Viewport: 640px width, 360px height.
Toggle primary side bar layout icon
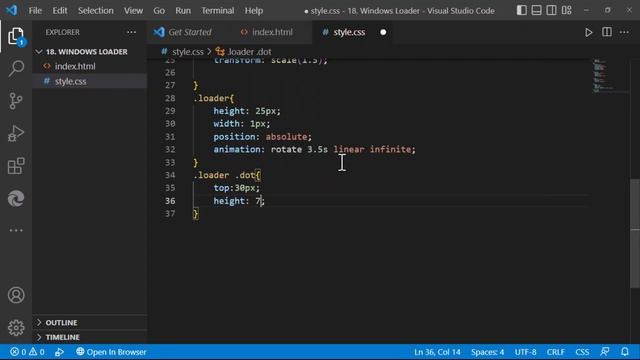click(521, 10)
